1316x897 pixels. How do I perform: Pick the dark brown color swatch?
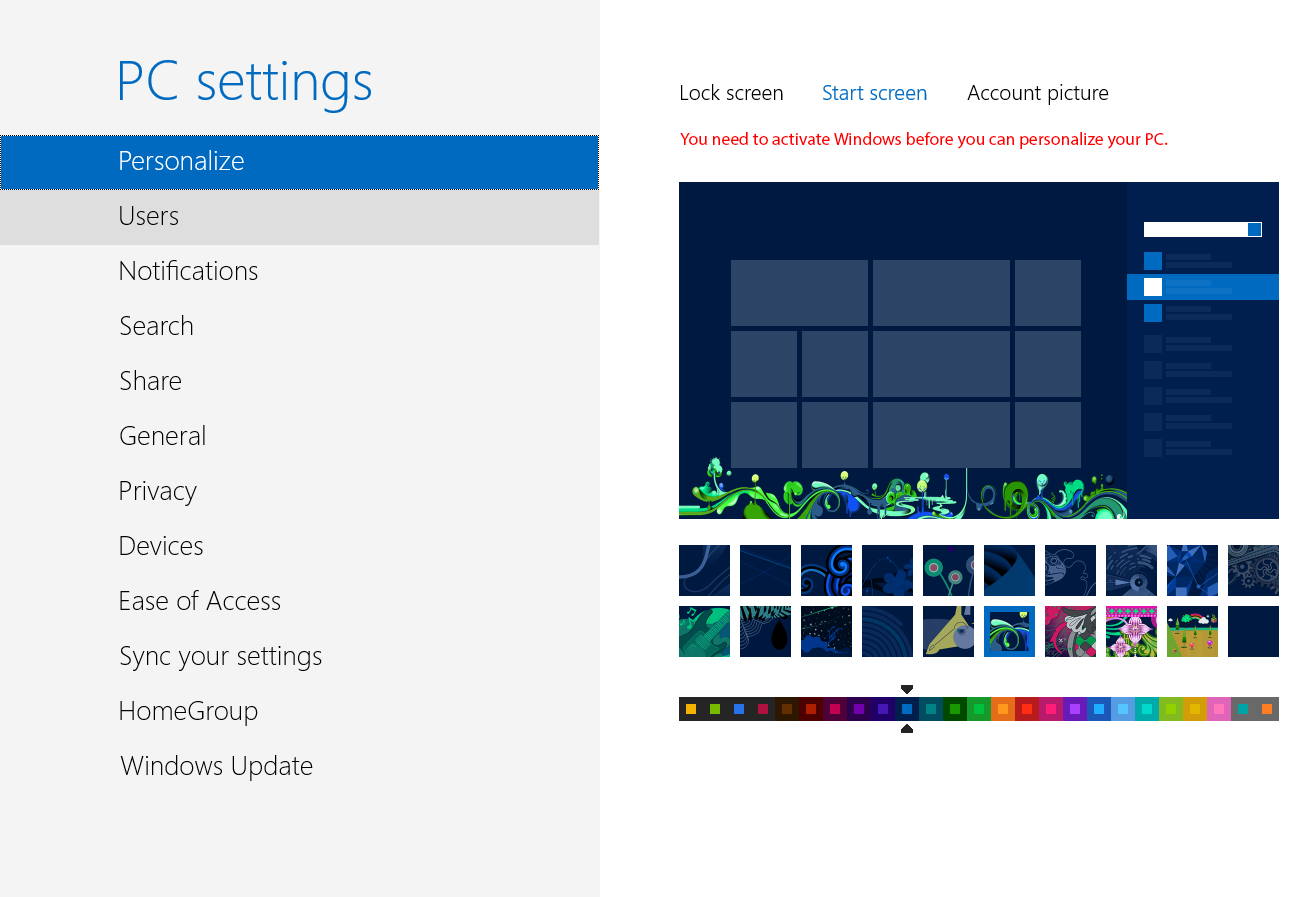pyautogui.click(x=787, y=709)
